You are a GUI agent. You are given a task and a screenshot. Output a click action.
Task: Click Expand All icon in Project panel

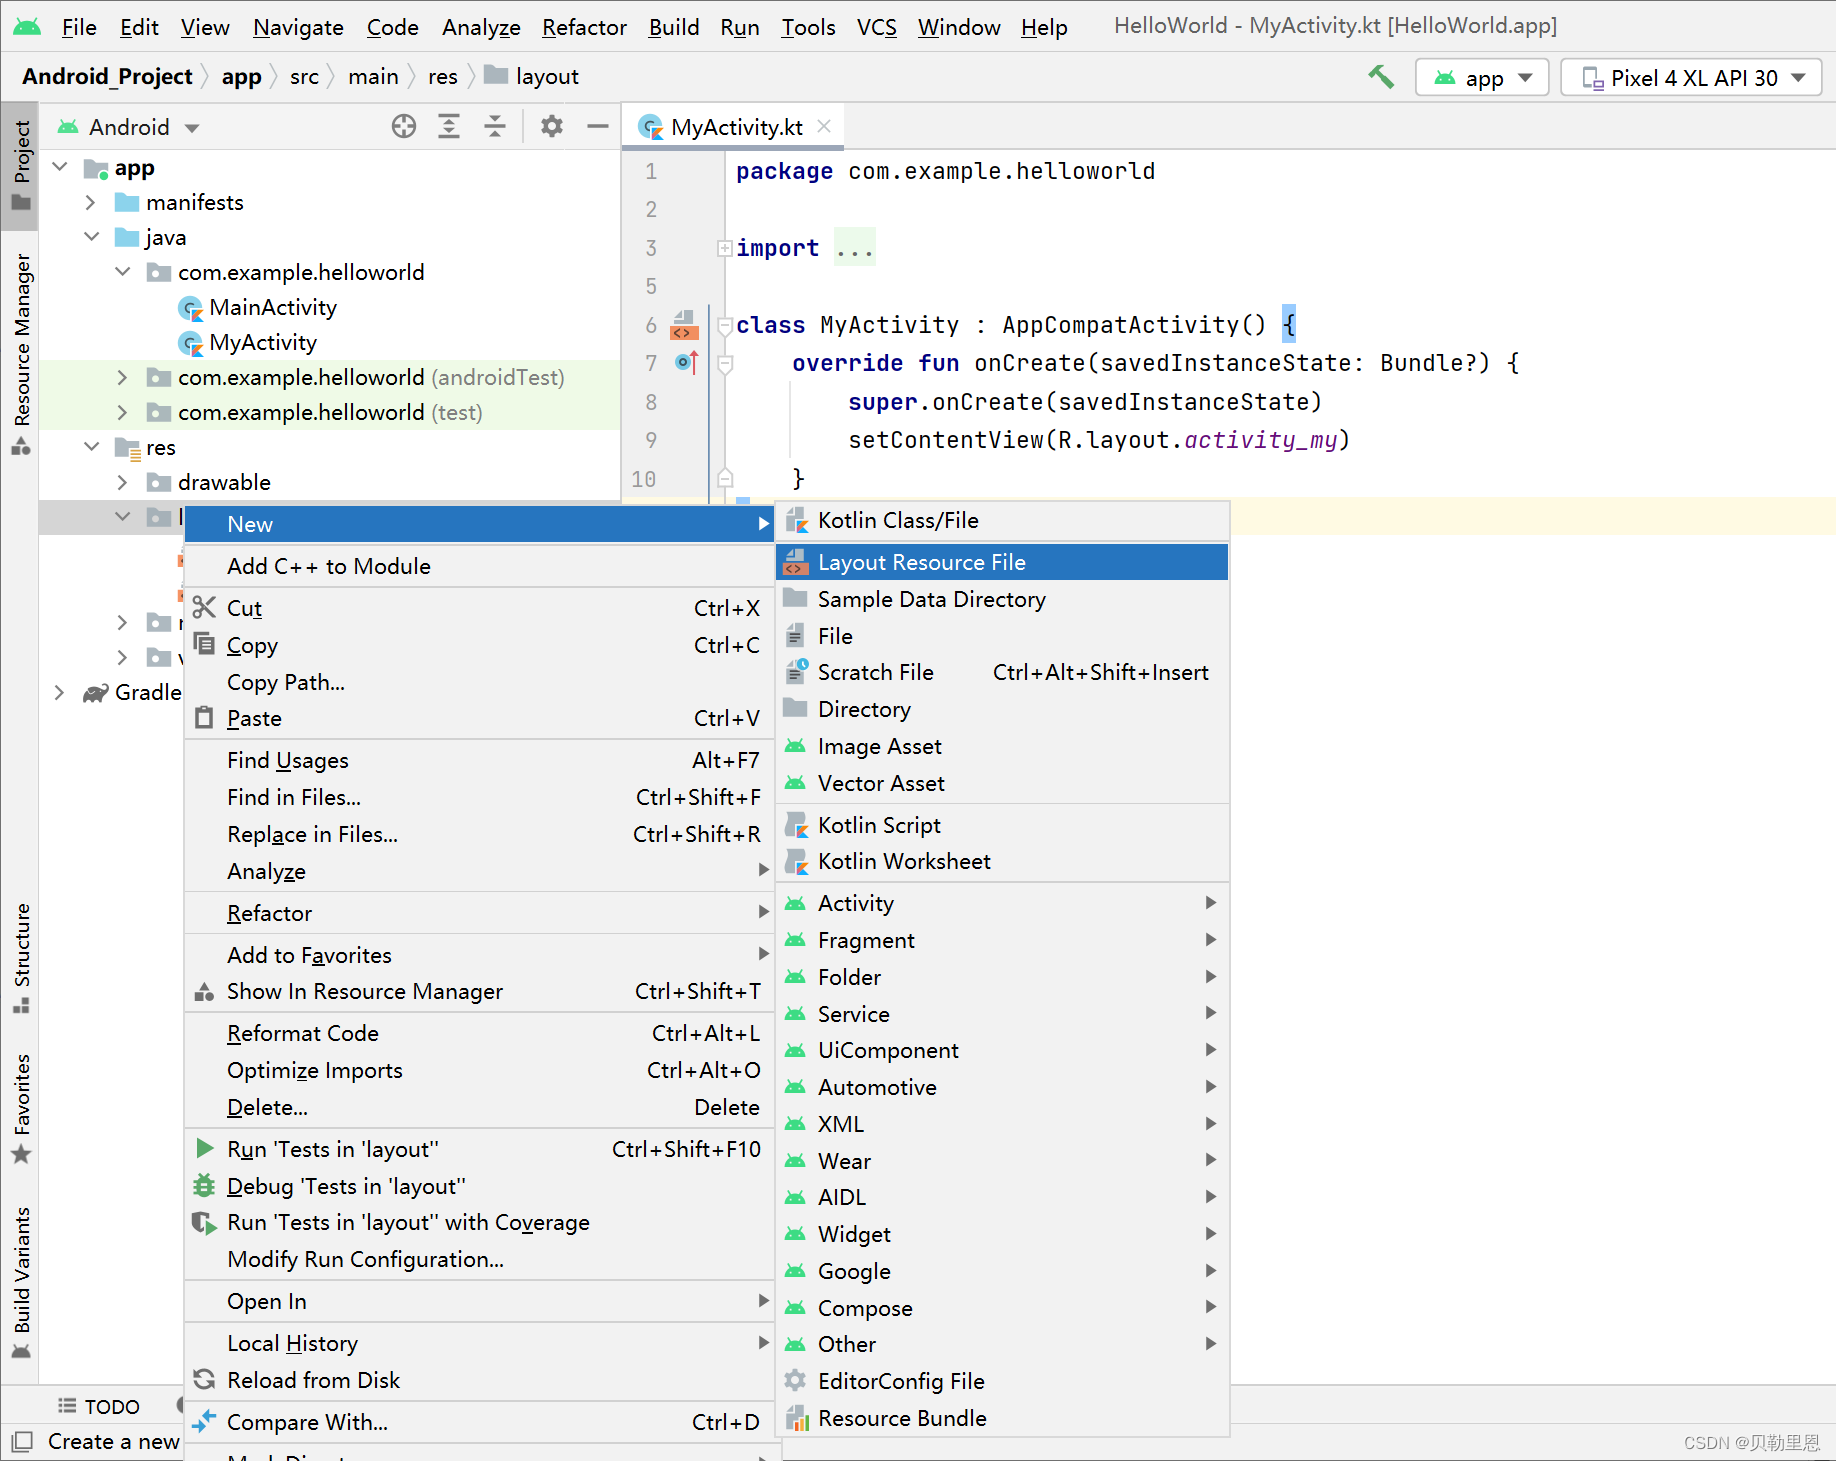click(449, 127)
